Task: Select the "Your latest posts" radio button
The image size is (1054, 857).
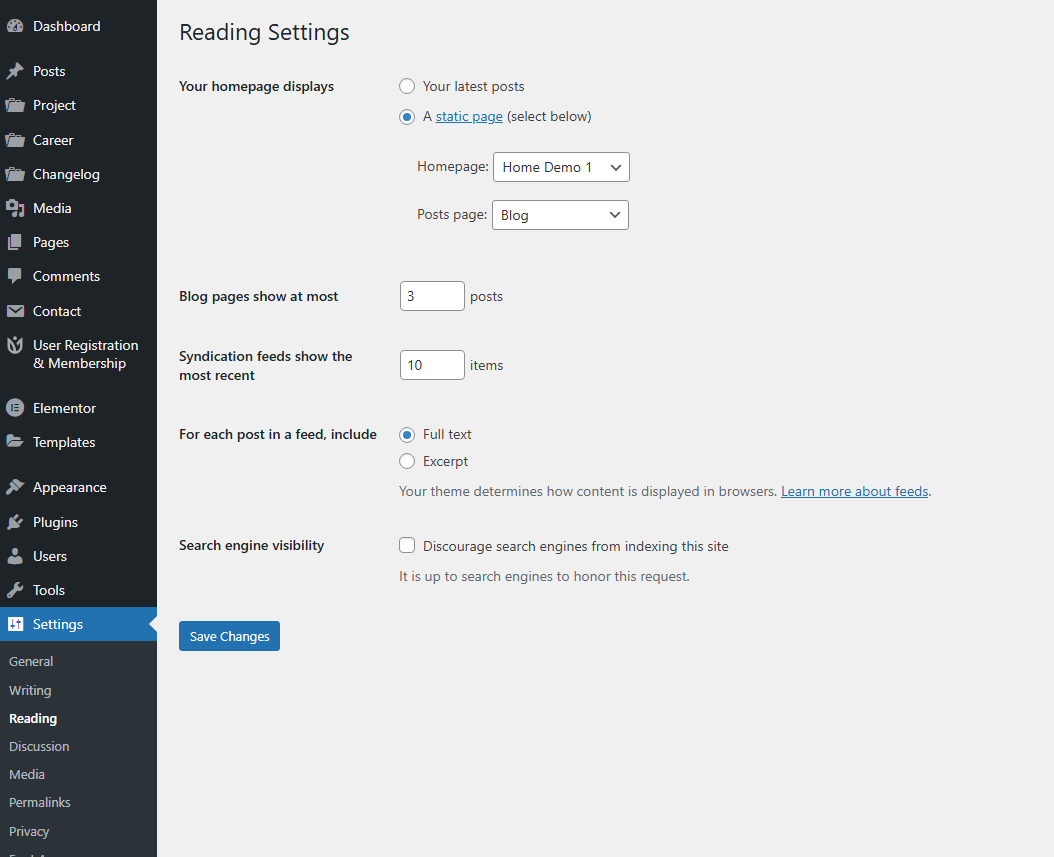Action: coord(407,86)
